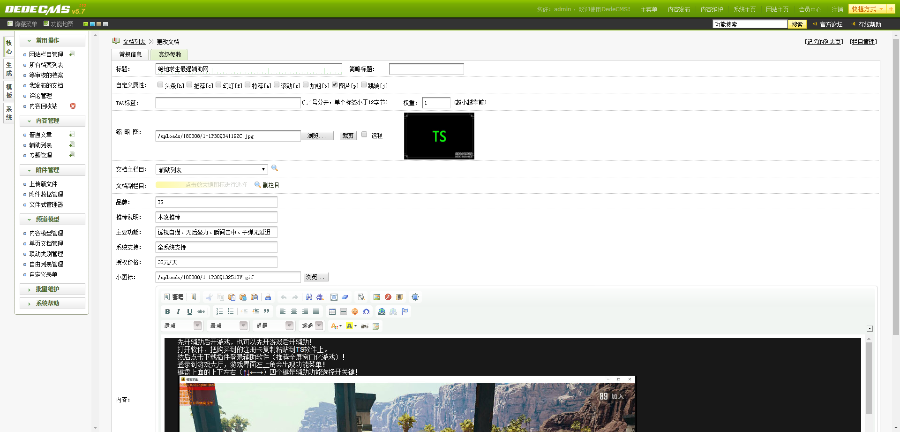Click the Blockquote quotation-mark icon

tap(266, 312)
